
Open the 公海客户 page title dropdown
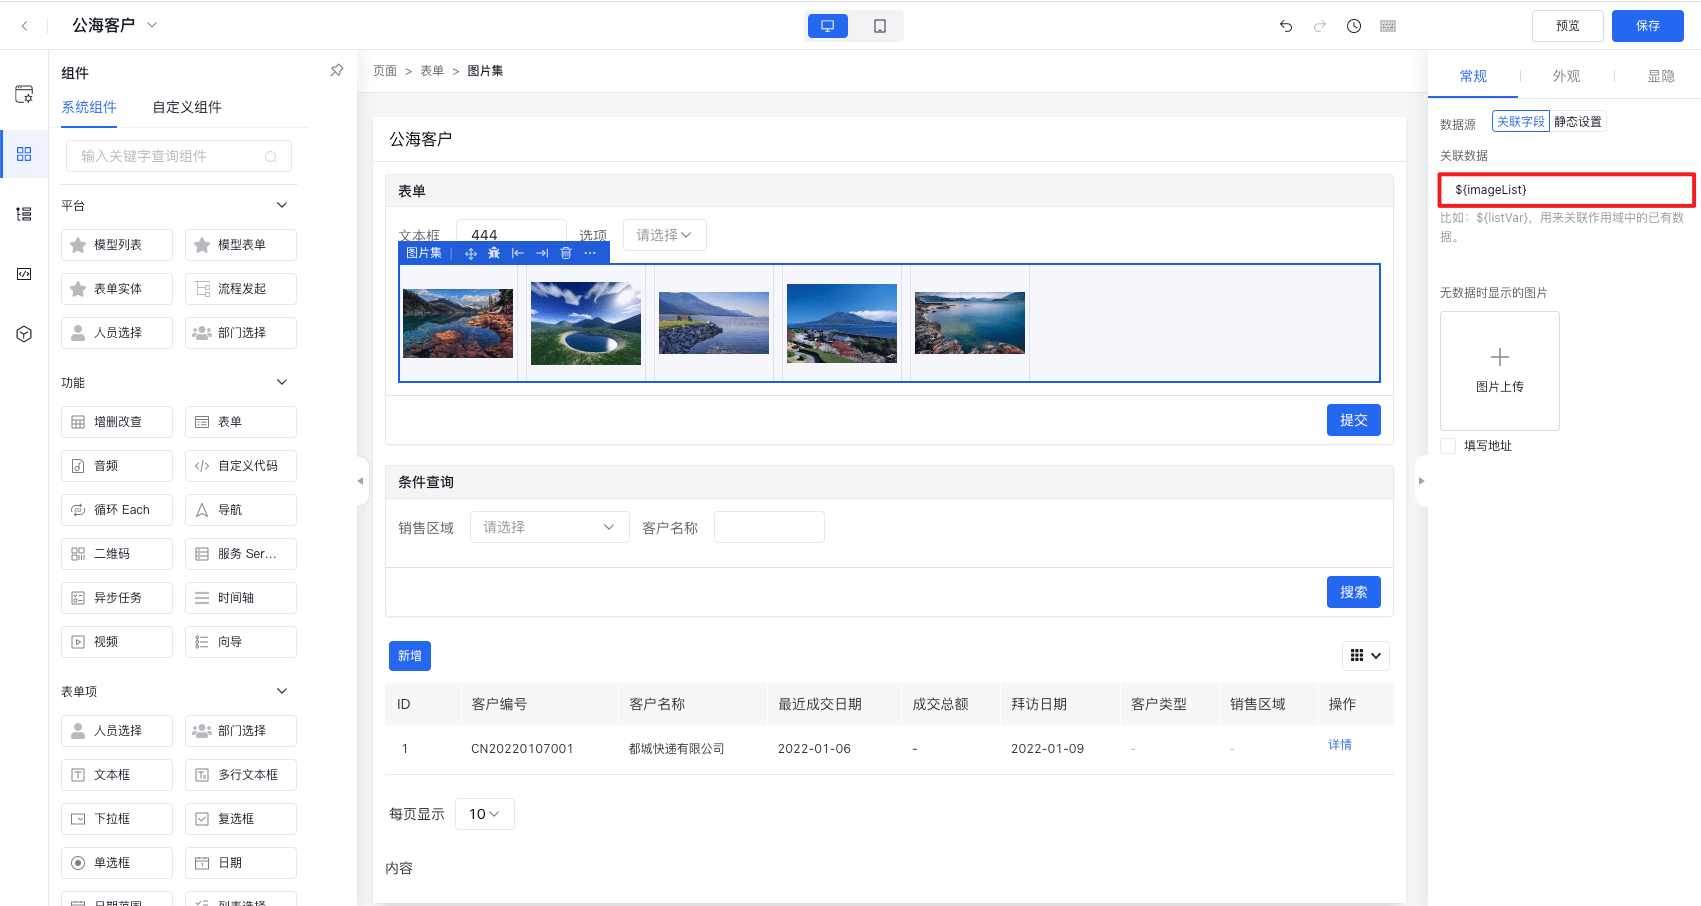click(152, 25)
